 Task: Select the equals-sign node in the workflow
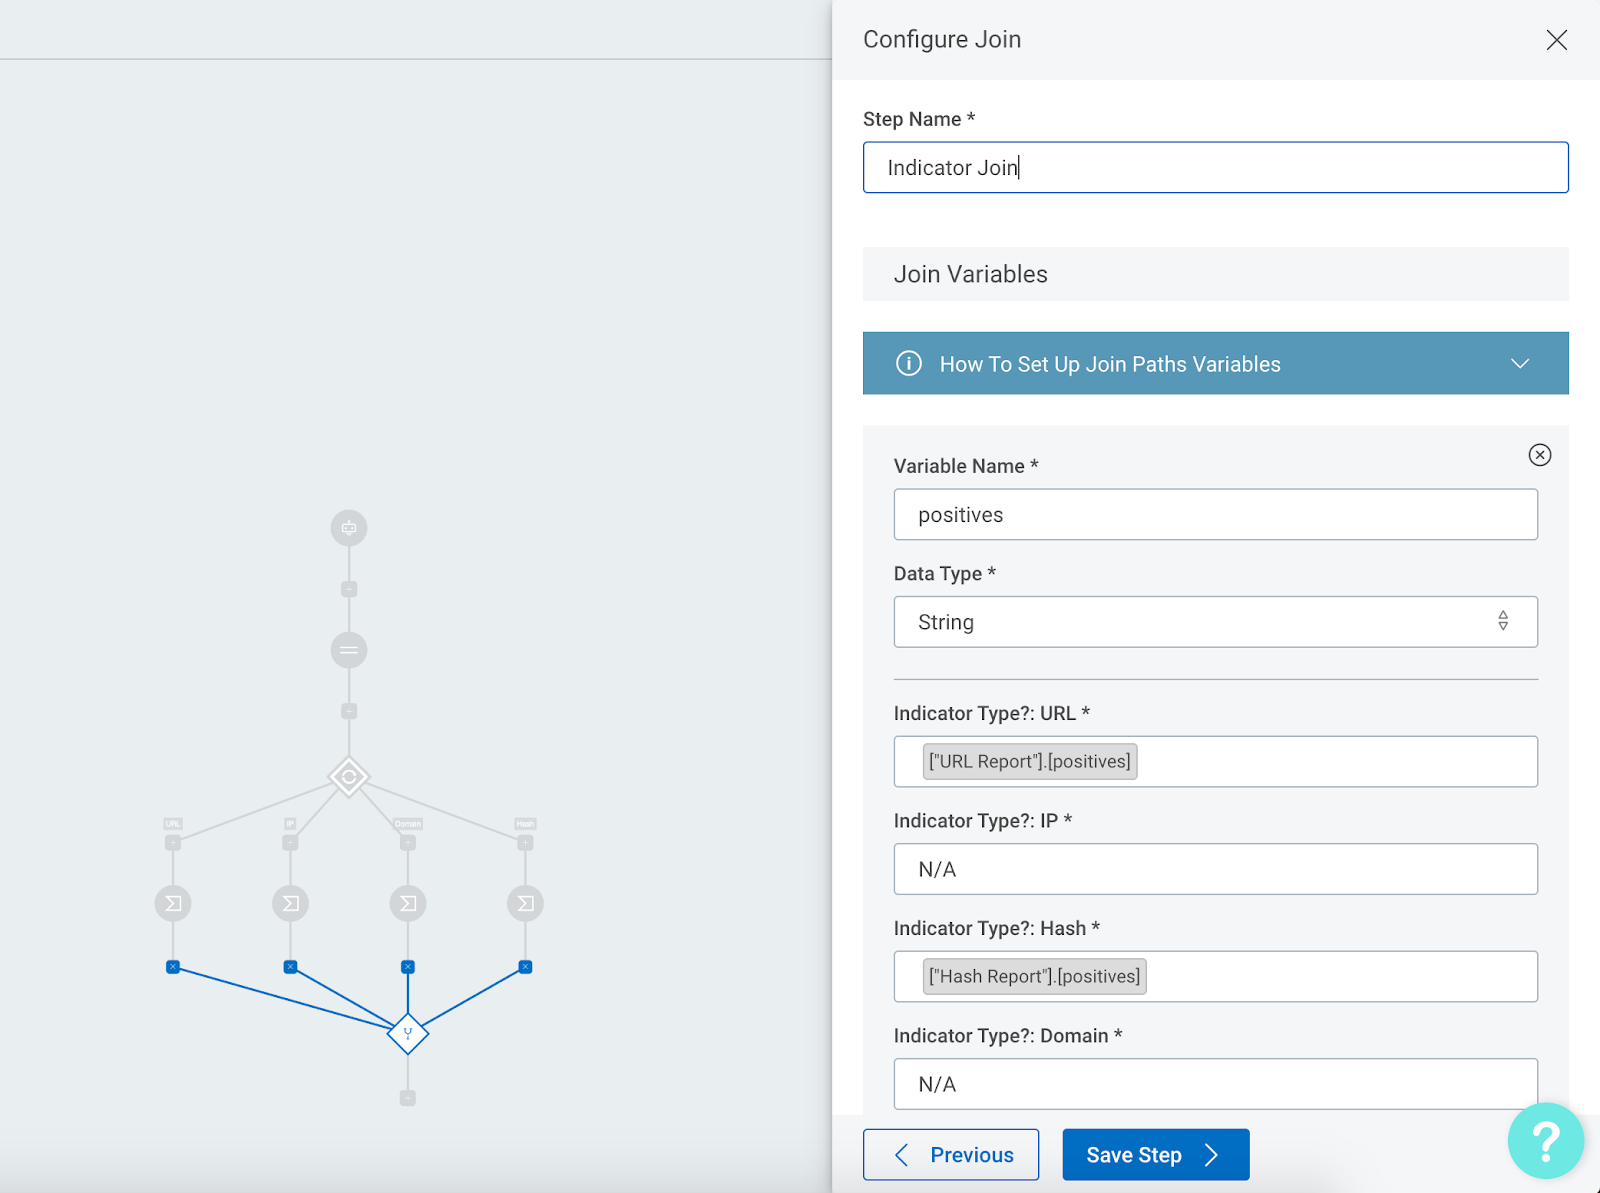tap(349, 650)
